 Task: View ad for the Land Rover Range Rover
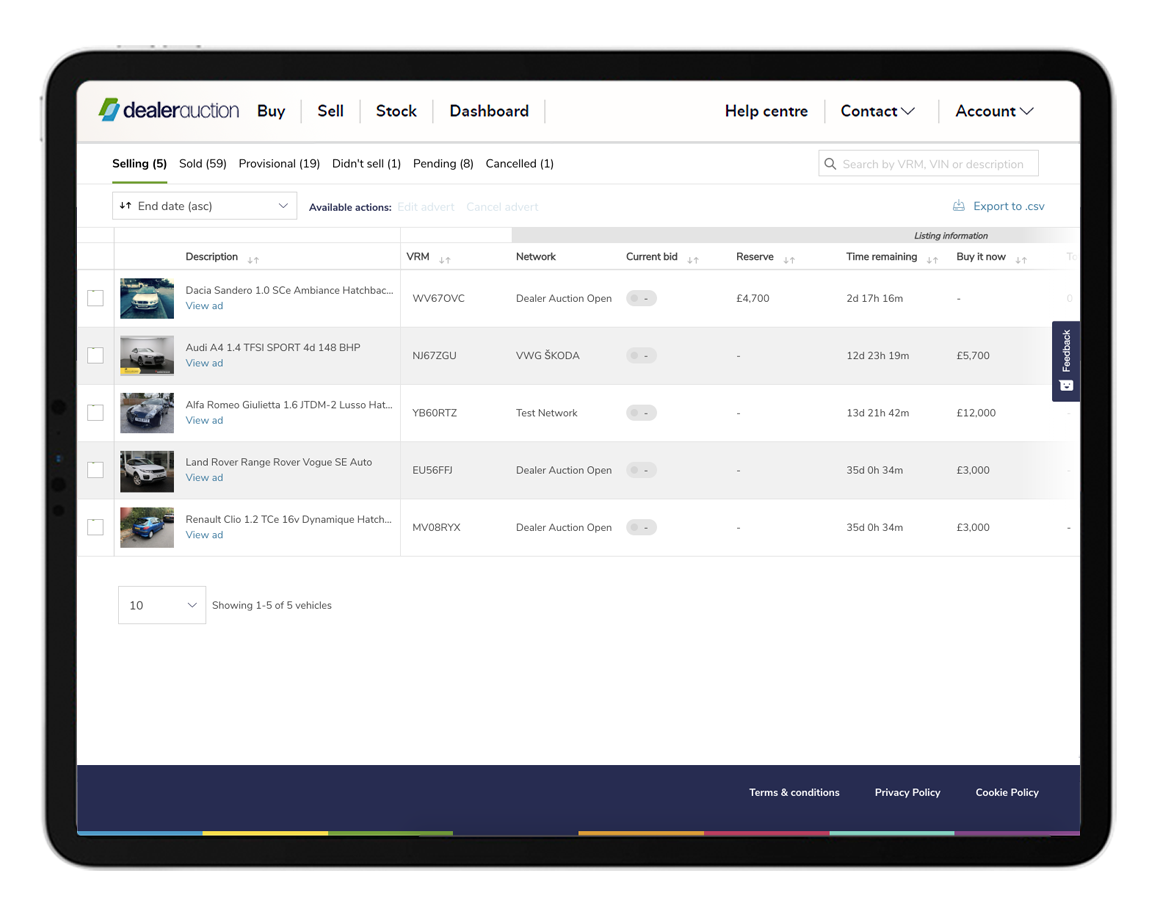coord(204,477)
